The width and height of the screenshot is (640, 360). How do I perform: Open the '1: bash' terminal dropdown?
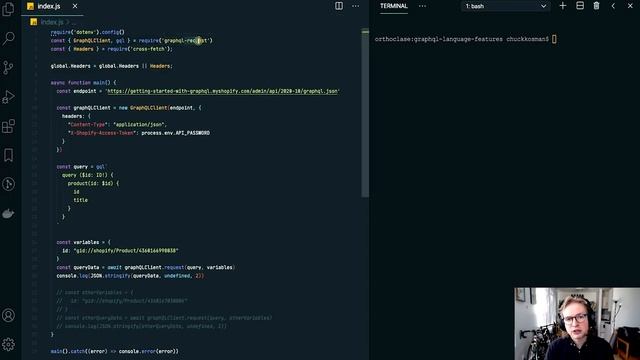tap(505, 6)
